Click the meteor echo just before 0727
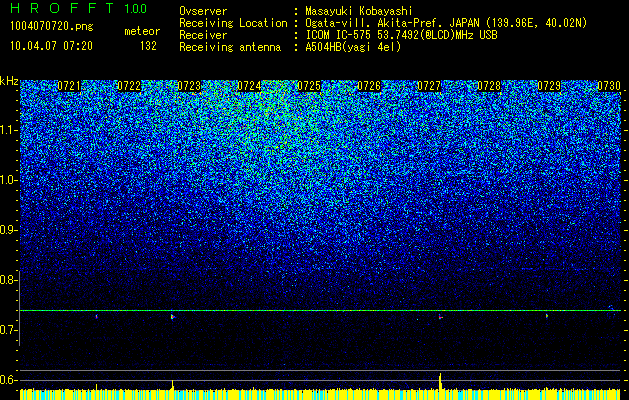 click(440, 317)
